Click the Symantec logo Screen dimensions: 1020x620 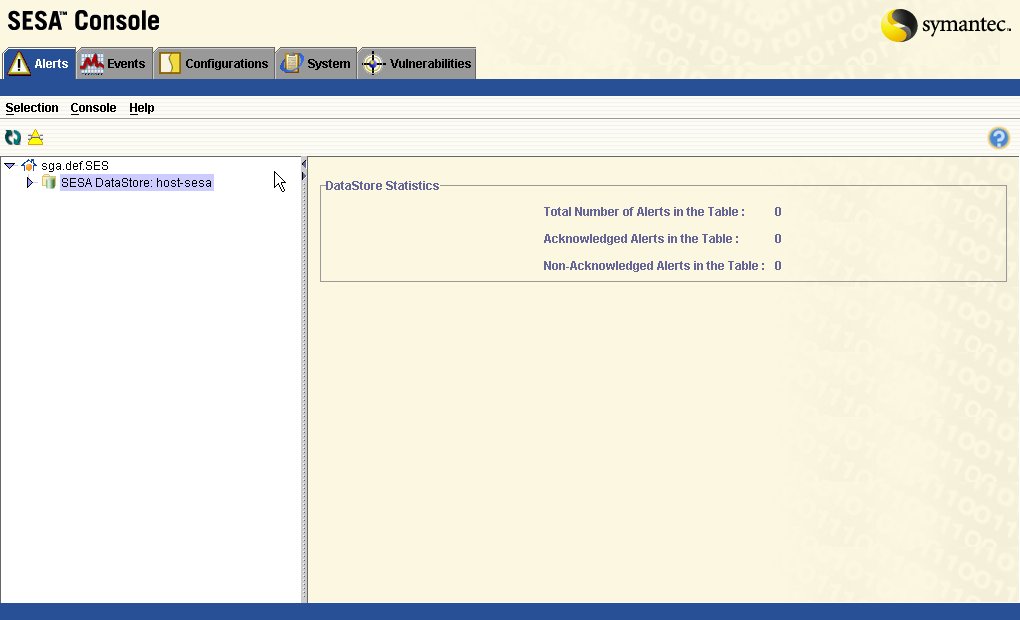pyautogui.click(x=946, y=25)
